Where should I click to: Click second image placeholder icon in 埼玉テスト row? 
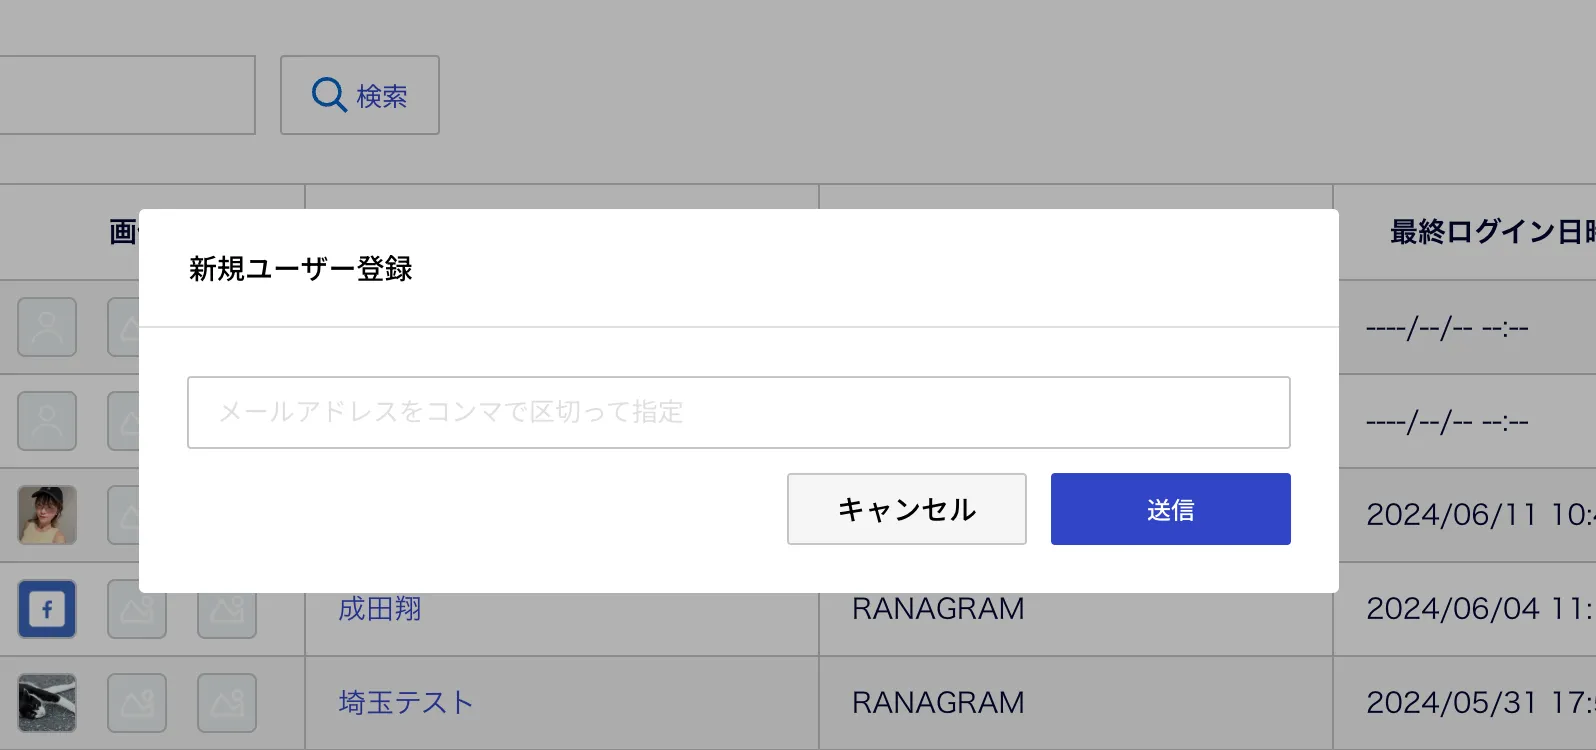[x=227, y=703]
